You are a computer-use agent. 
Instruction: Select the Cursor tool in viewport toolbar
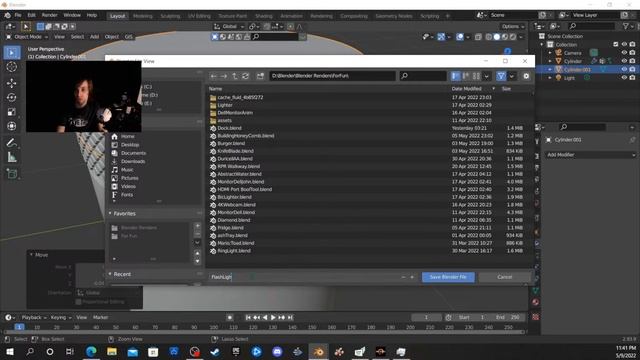point(11,67)
